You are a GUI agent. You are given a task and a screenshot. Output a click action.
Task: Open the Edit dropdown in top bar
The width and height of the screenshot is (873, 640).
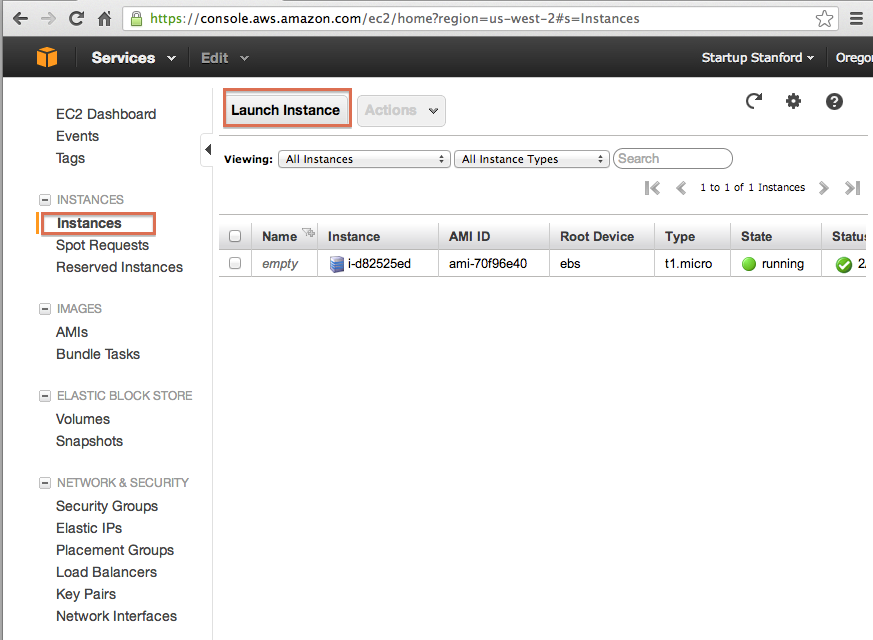pyautogui.click(x=224, y=58)
